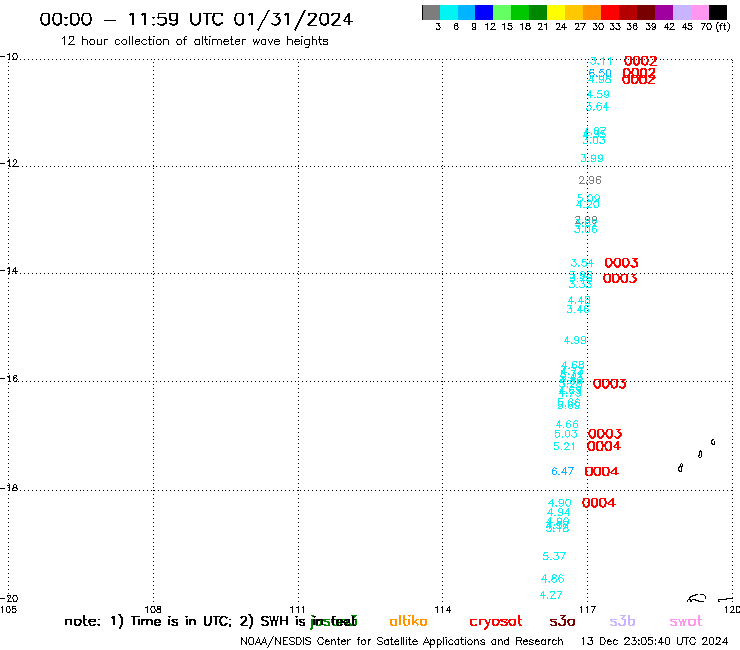This screenshot has height=650, width=740.
Task: Click the longitude axis label 117
Action: point(588,609)
